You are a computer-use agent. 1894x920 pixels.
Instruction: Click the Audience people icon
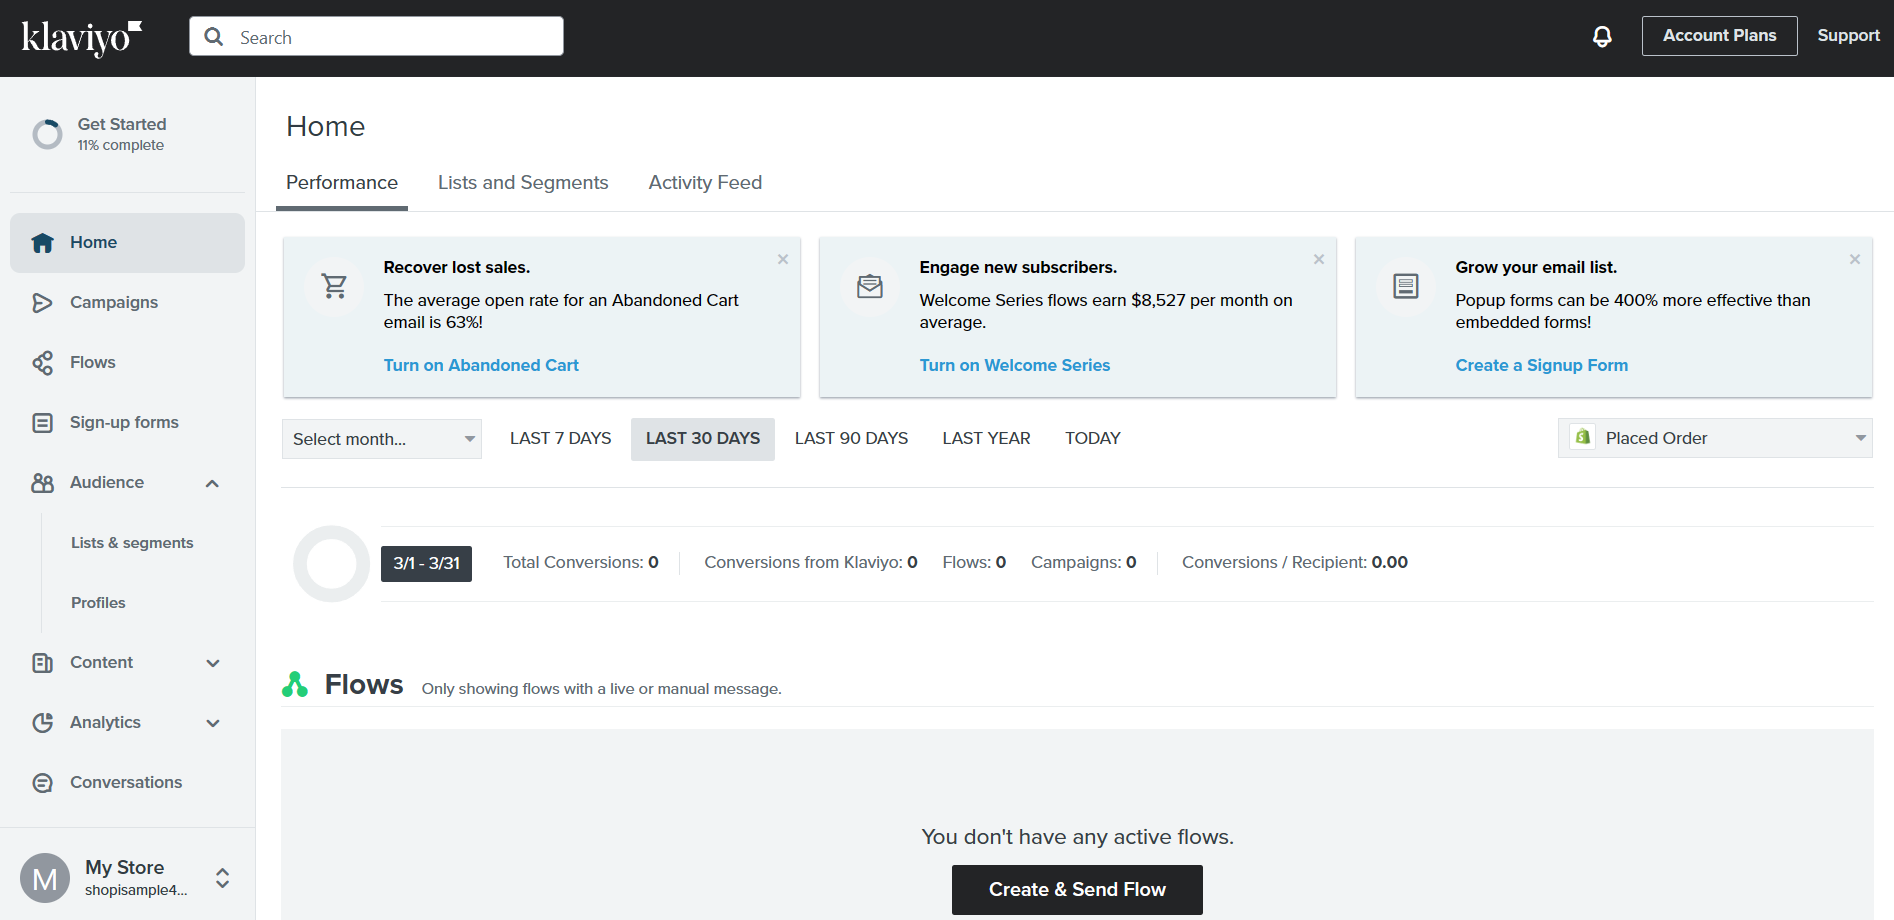click(x=42, y=483)
